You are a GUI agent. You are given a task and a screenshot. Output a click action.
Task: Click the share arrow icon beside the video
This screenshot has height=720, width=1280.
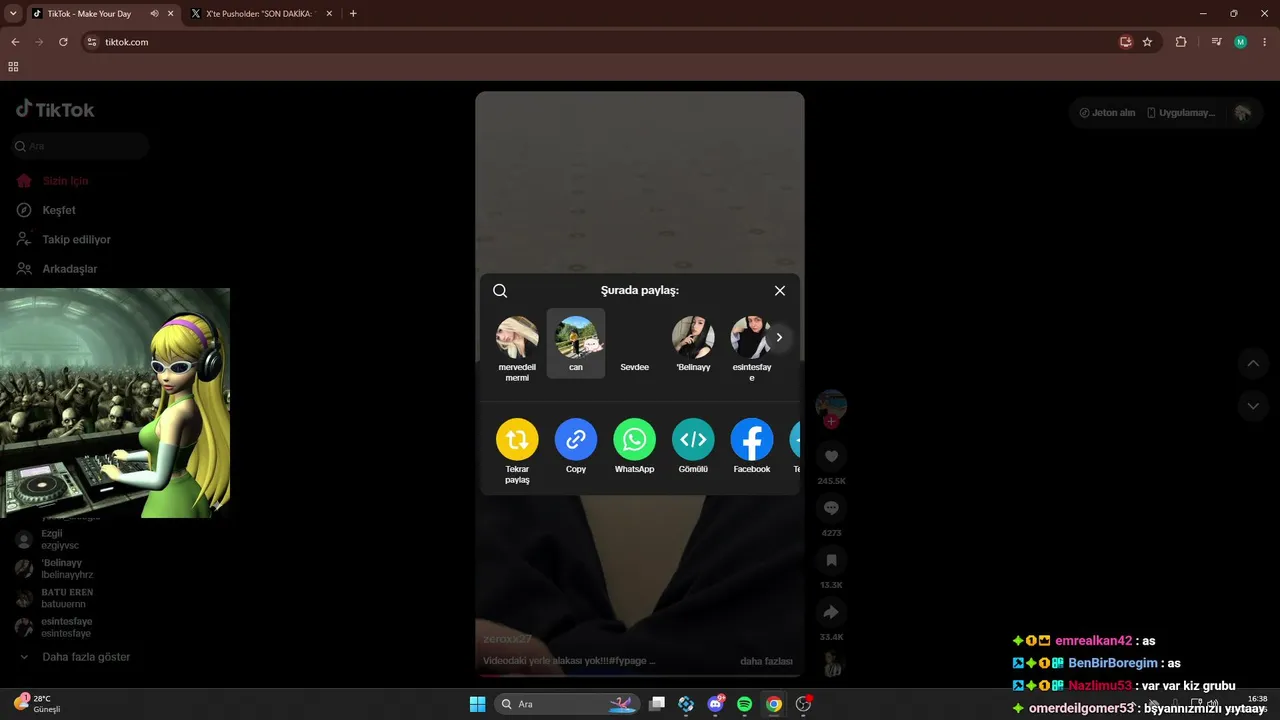(831, 613)
